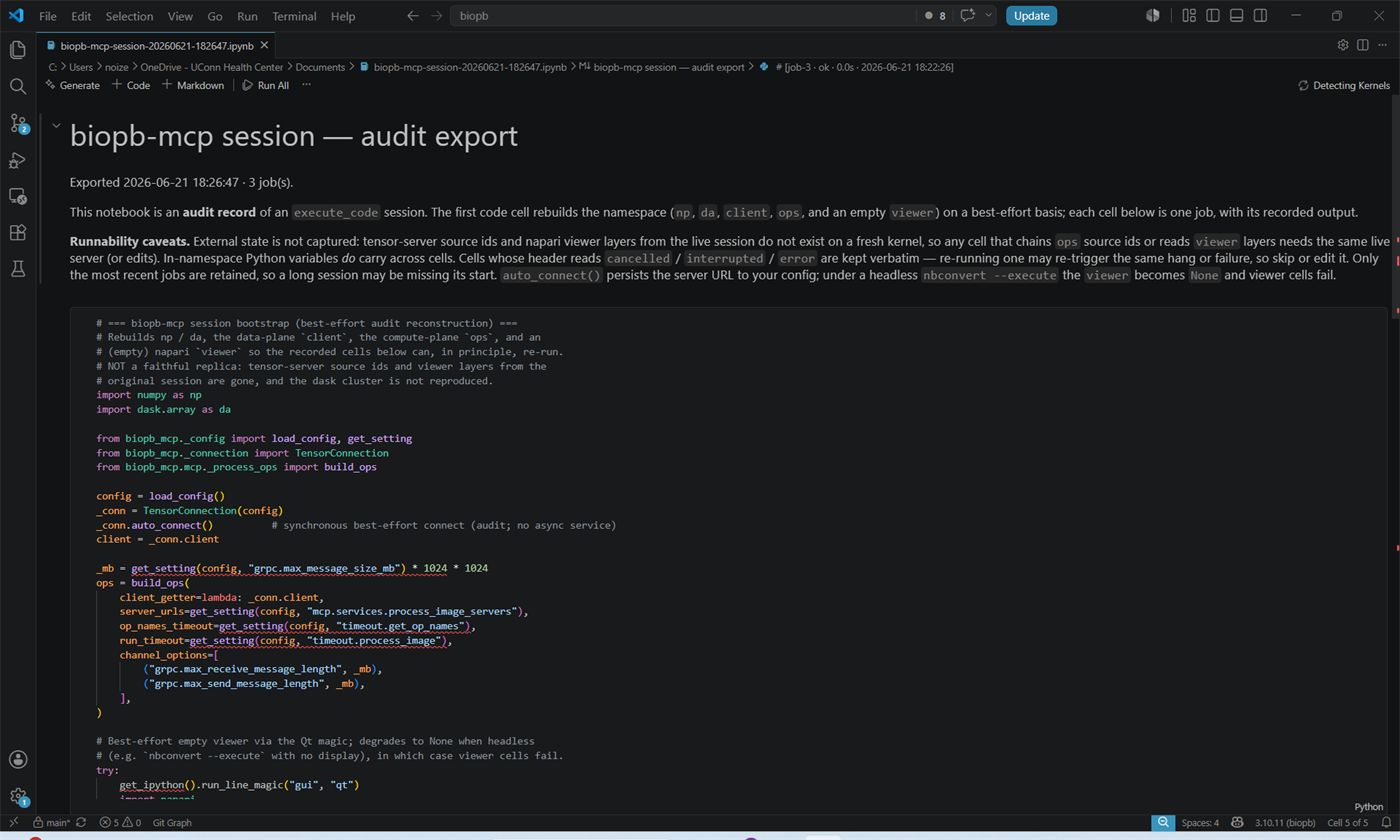This screenshot has width=1400, height=840.
Task: Click the Split Editor icon
Action: (x=1362, y=45)
